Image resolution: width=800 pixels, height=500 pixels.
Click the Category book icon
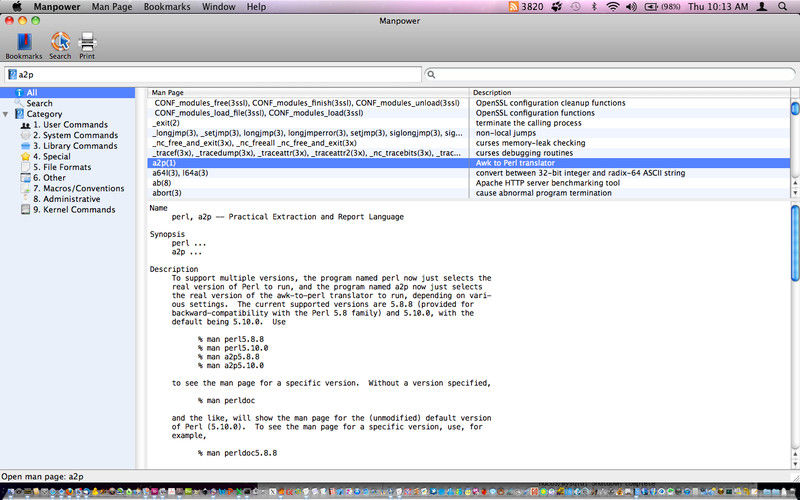(x=19, y=114)
